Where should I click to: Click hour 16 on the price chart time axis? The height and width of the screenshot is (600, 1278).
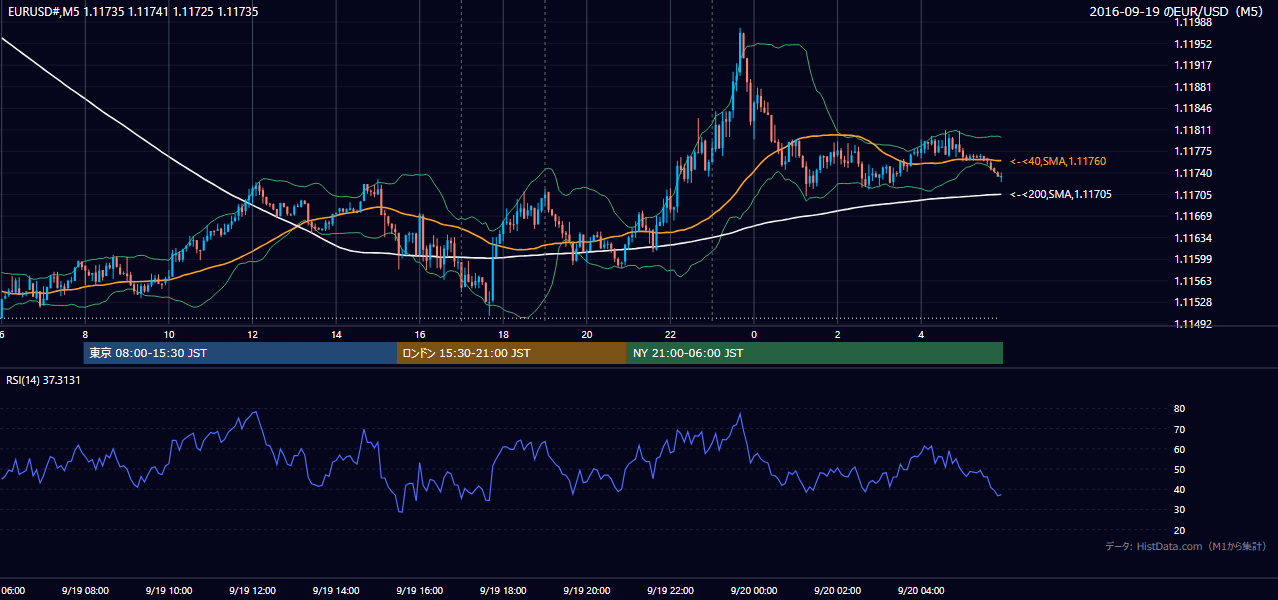[419, 334]
